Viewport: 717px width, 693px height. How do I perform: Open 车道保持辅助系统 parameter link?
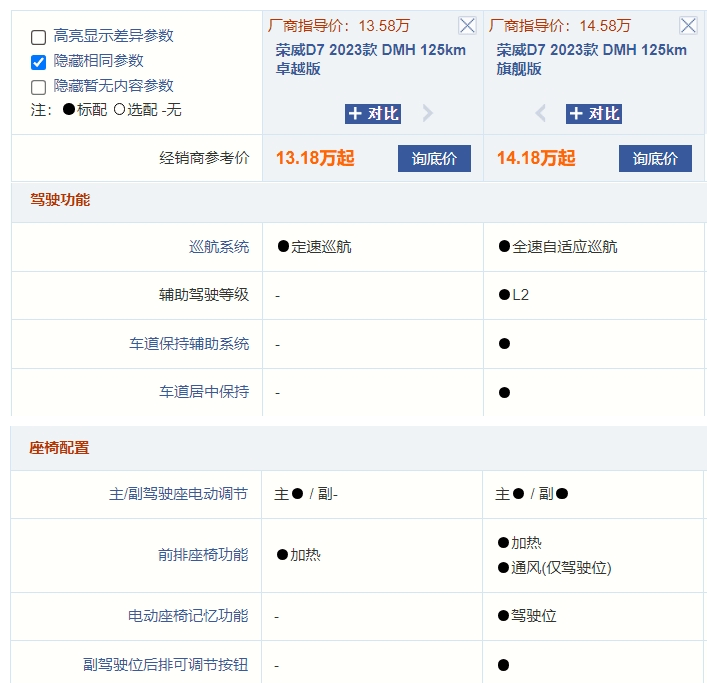[x=189, y=344]
